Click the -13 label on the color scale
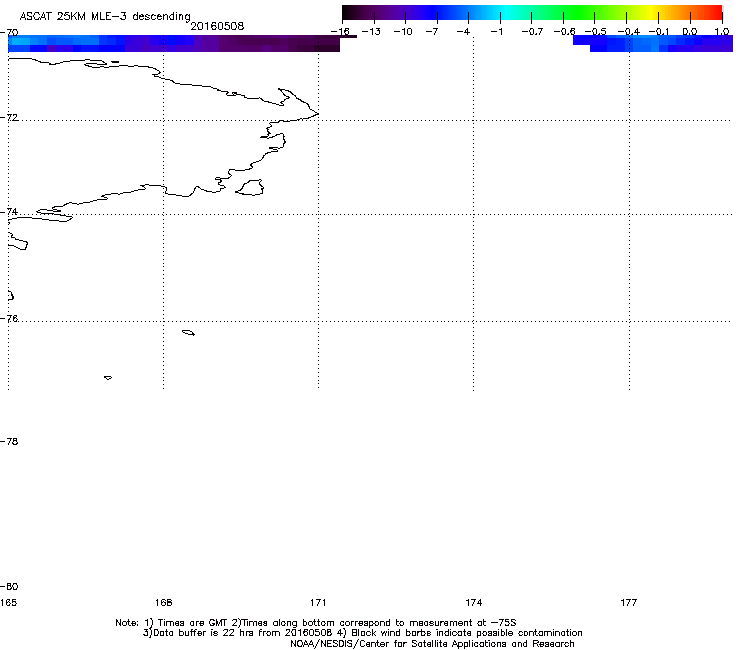The width and height of the screenshot is (740, 650). pos(371,32)
